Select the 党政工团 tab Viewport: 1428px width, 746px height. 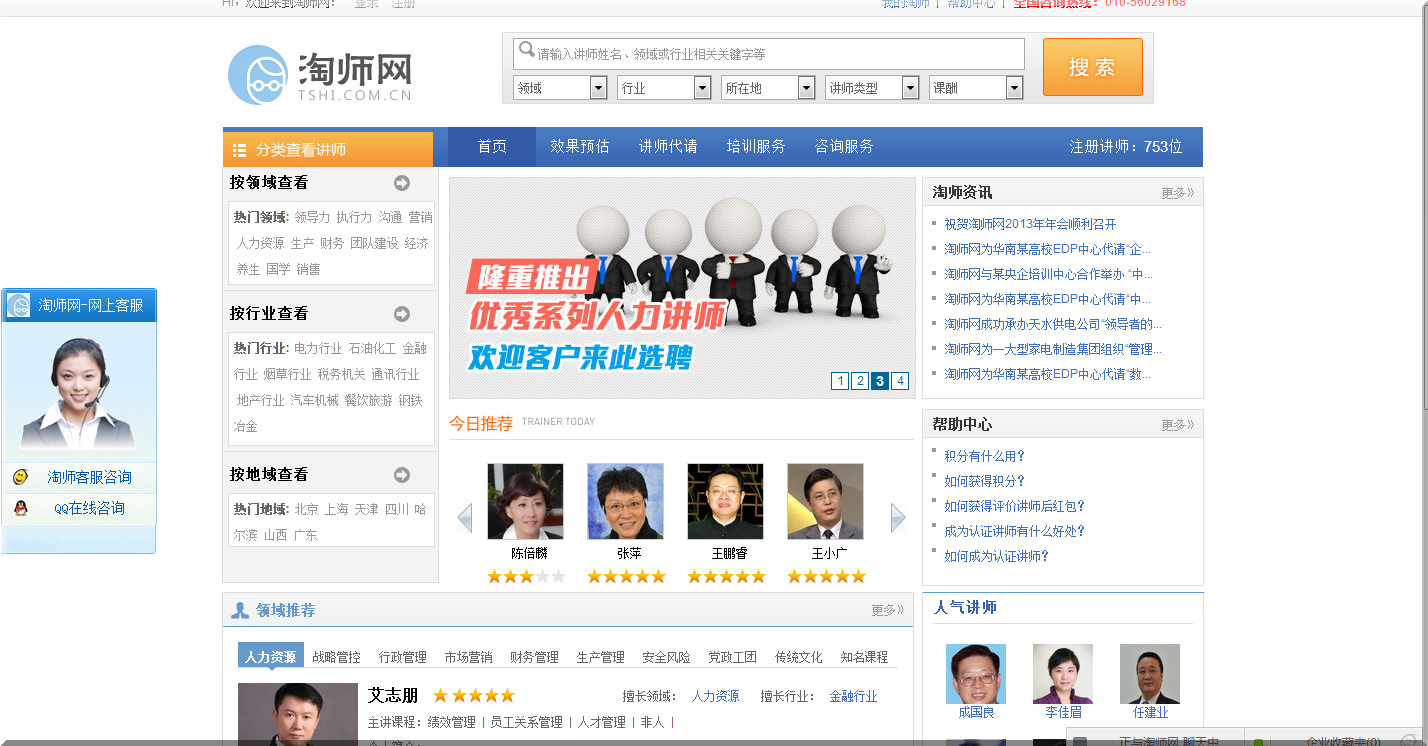point(733,657)
